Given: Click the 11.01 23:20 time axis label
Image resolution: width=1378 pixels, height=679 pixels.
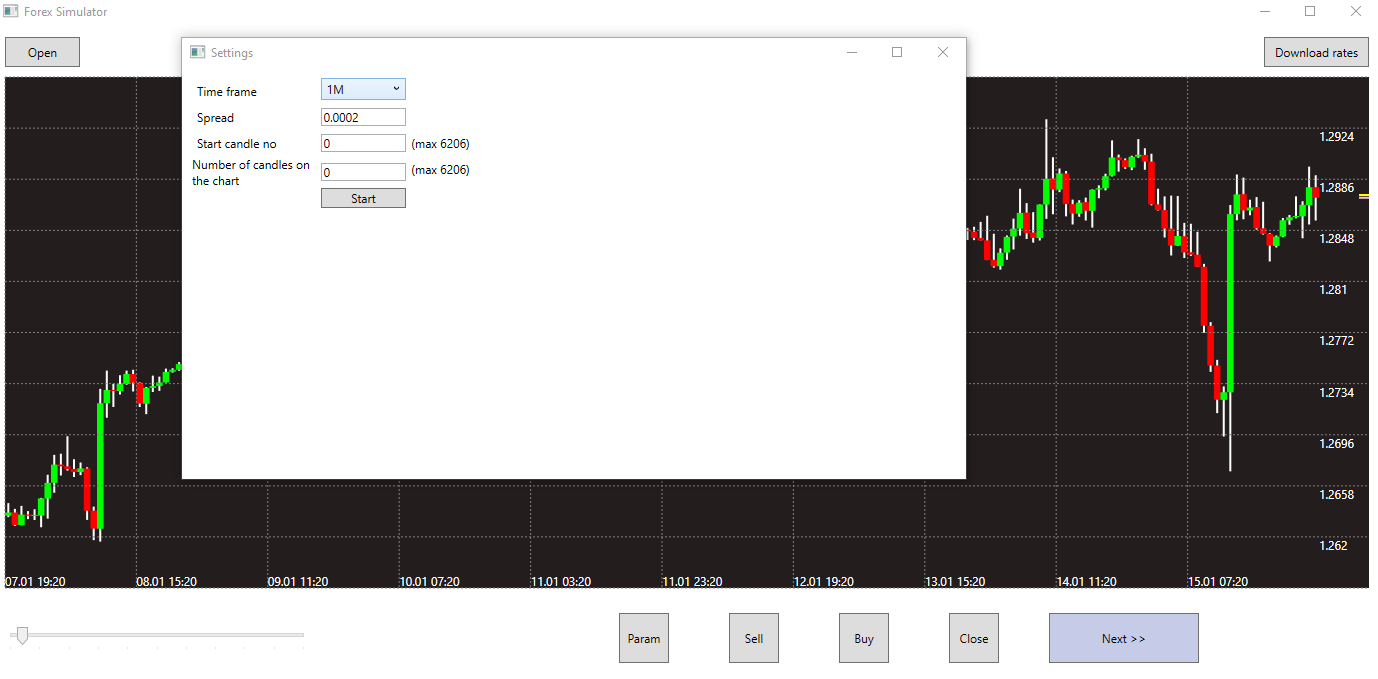Looking at the screenshot, I should (x=693, y=581).
